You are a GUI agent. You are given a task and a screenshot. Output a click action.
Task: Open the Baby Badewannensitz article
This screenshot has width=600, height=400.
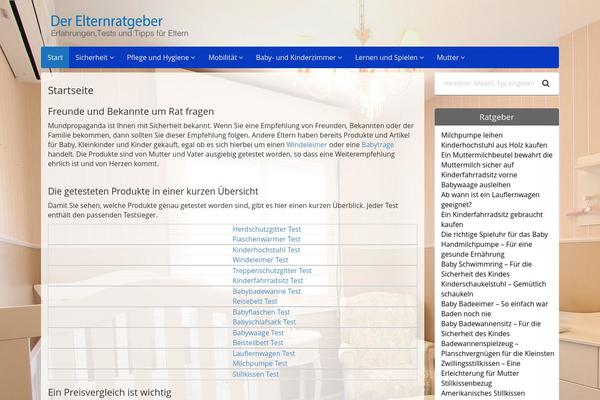tap(491, 328)
